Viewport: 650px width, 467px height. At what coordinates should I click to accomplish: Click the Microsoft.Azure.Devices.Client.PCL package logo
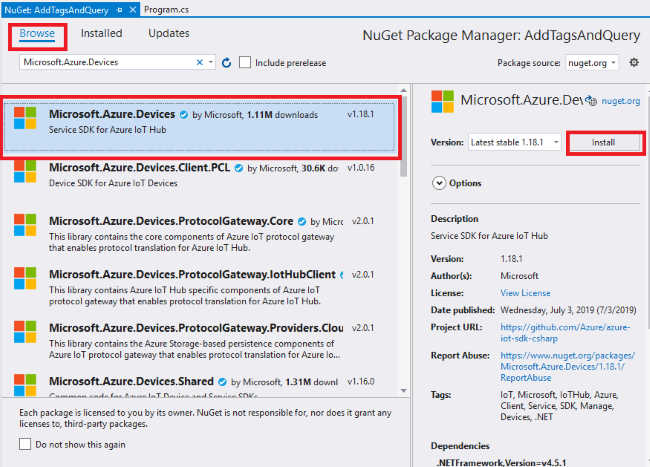coord(25,174)
